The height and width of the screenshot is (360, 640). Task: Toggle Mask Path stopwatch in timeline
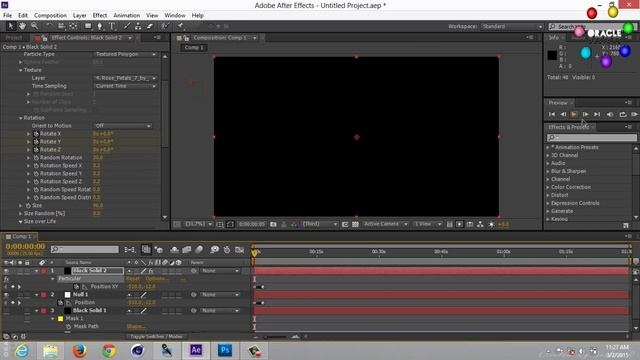coord(68,327)
